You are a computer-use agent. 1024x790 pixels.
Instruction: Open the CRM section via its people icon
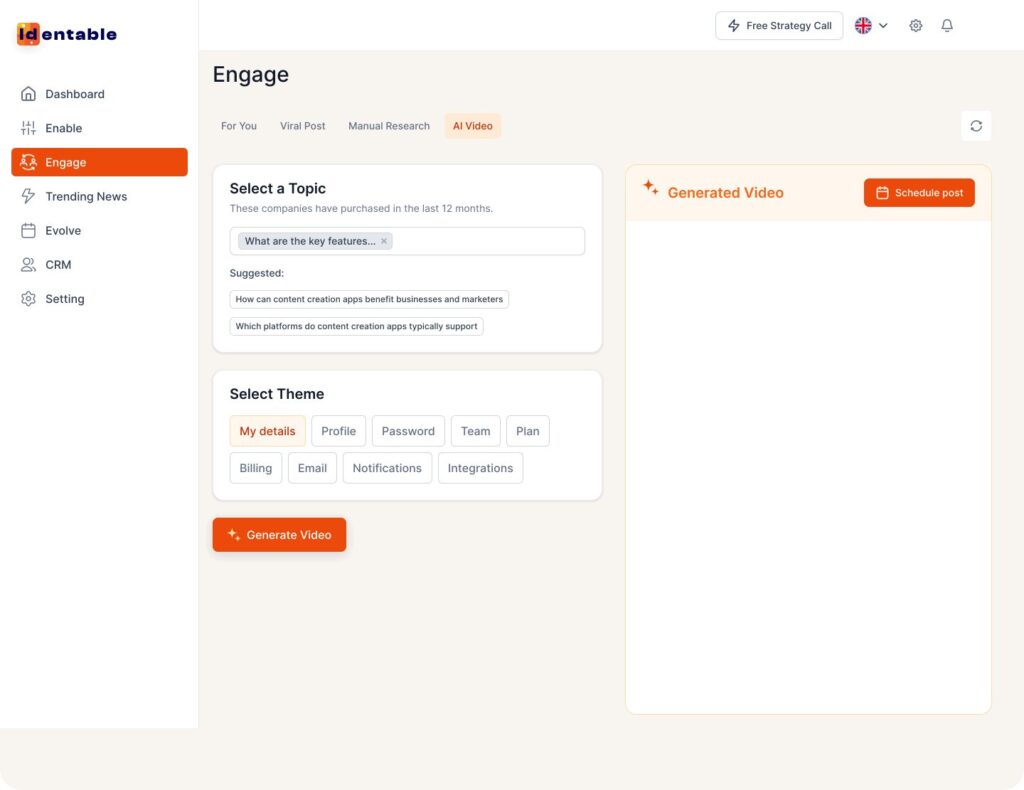tap(28, 264)
